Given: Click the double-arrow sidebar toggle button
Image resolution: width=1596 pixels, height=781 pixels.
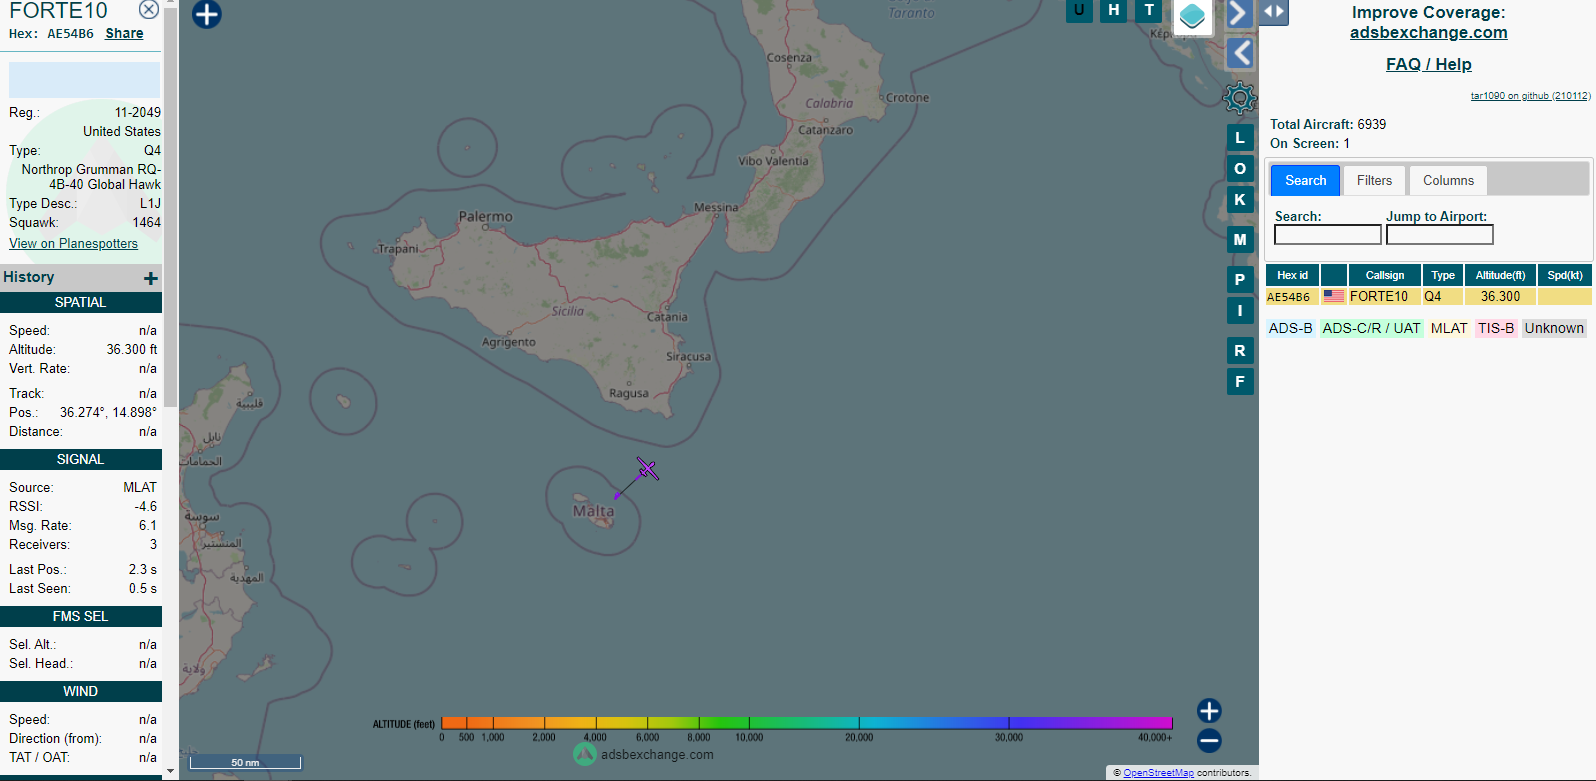Looking at the screenshot, I should (1274, 12).
